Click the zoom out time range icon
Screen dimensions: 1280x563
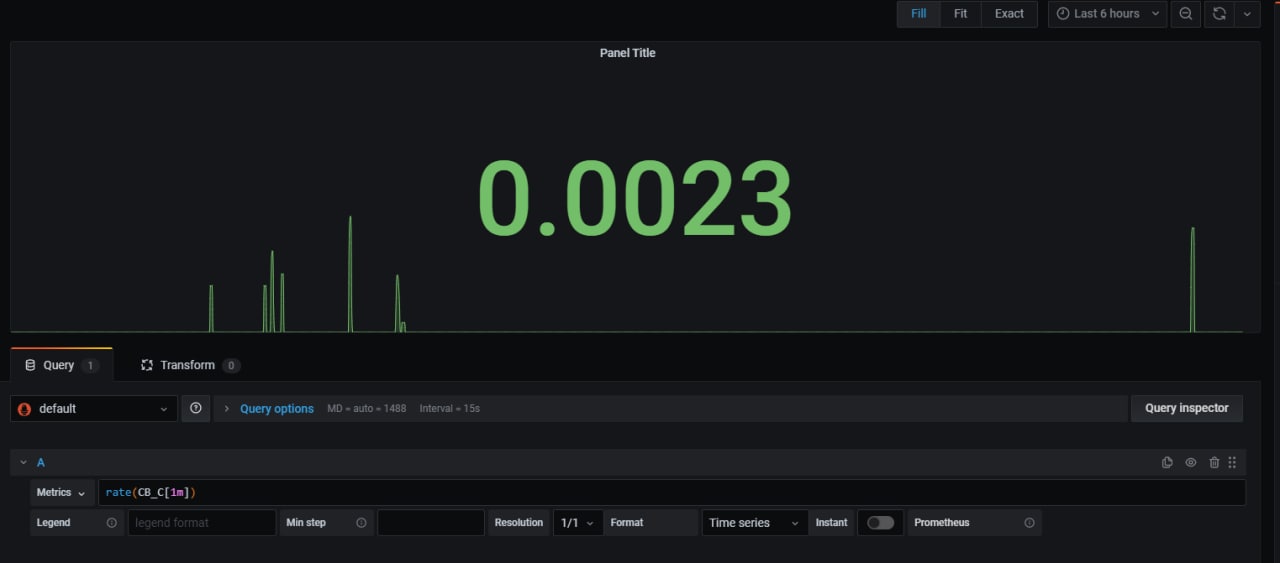tap(1185, 14)
